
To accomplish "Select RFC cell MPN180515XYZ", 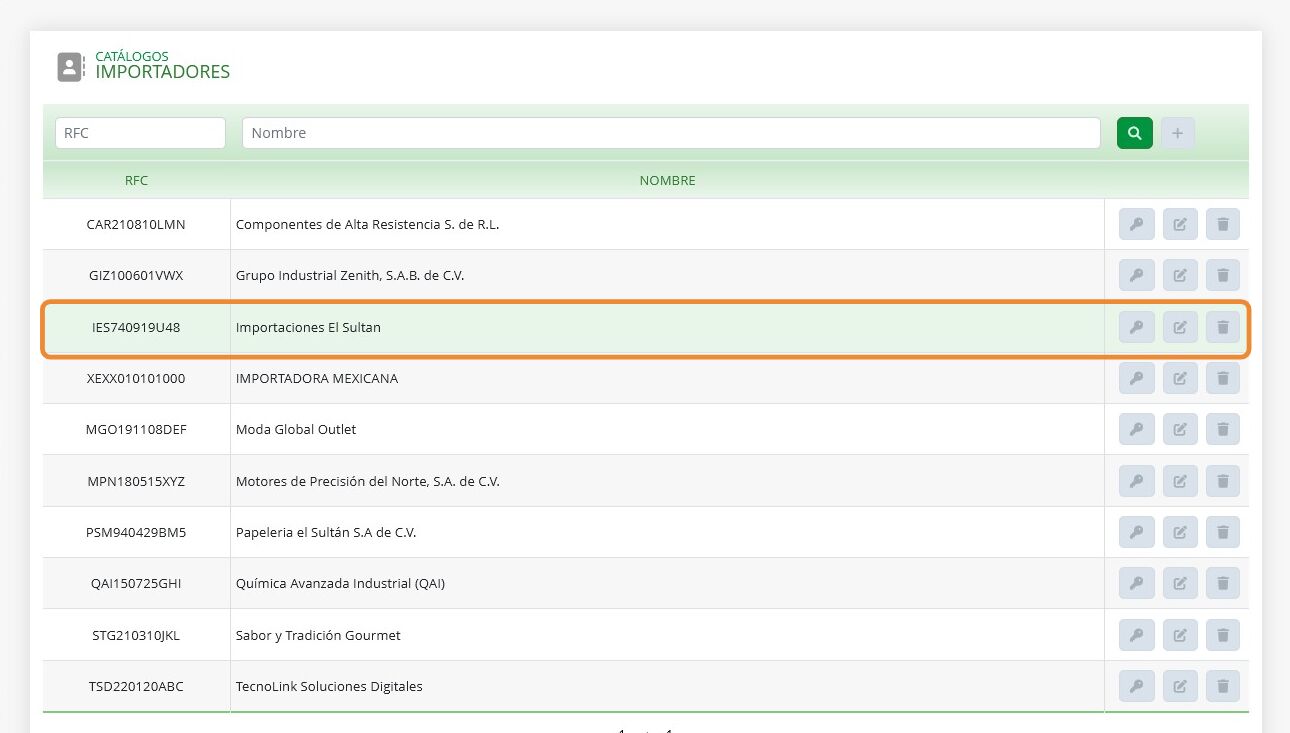I will pyautogui.click(x=136, y=481).
